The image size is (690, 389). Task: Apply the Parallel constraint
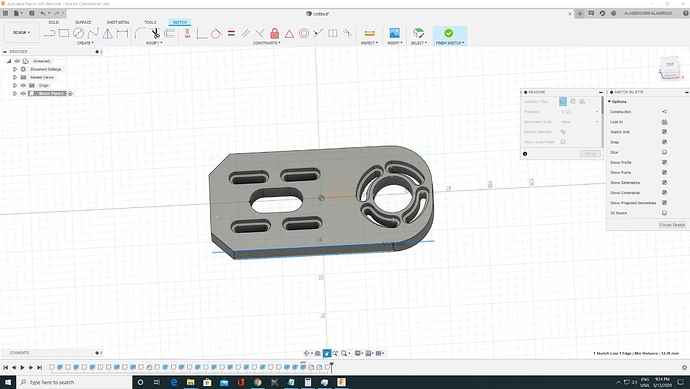click(246, 33)
